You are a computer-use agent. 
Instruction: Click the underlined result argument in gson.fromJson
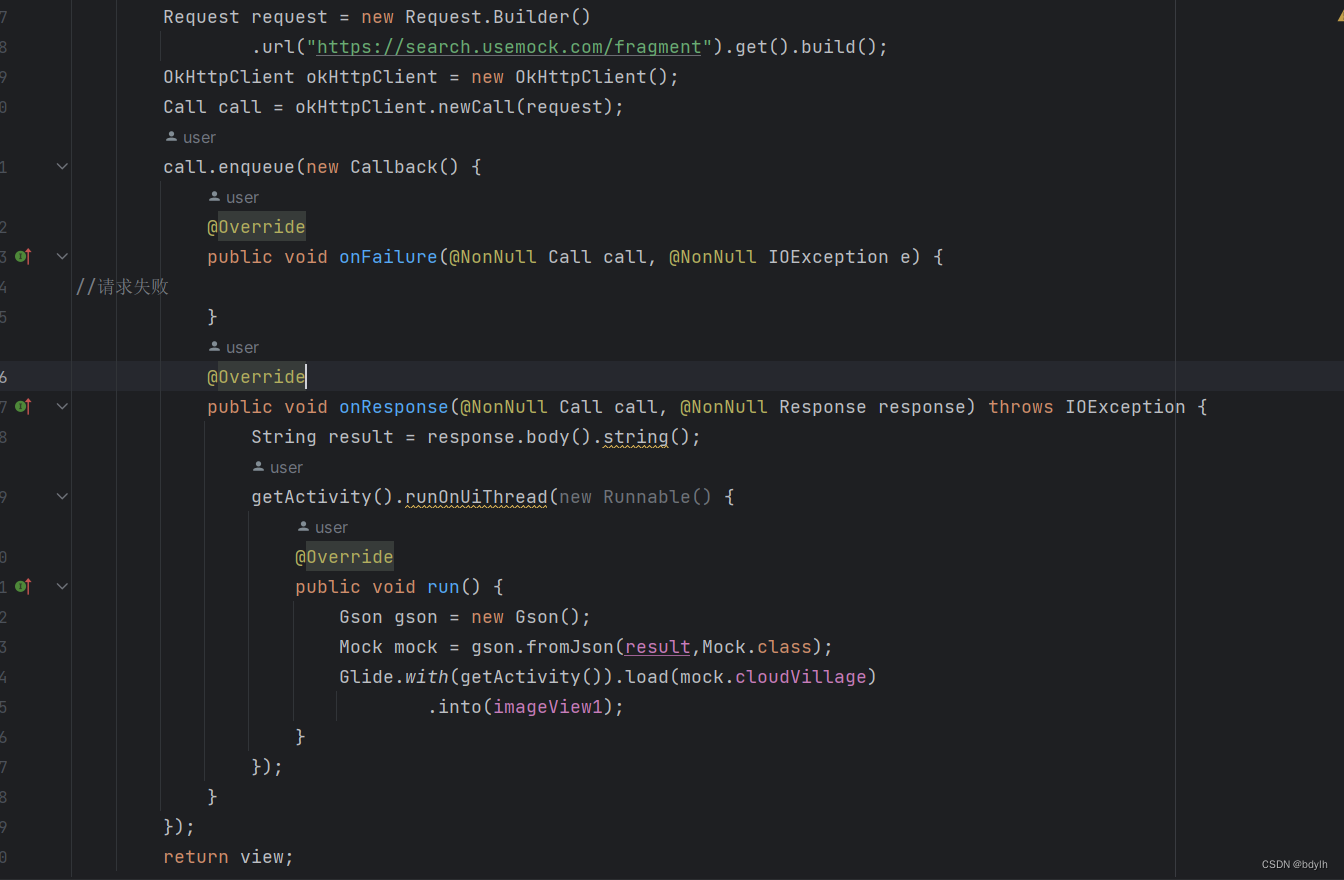pyautogui.click(x=656, y=646)
